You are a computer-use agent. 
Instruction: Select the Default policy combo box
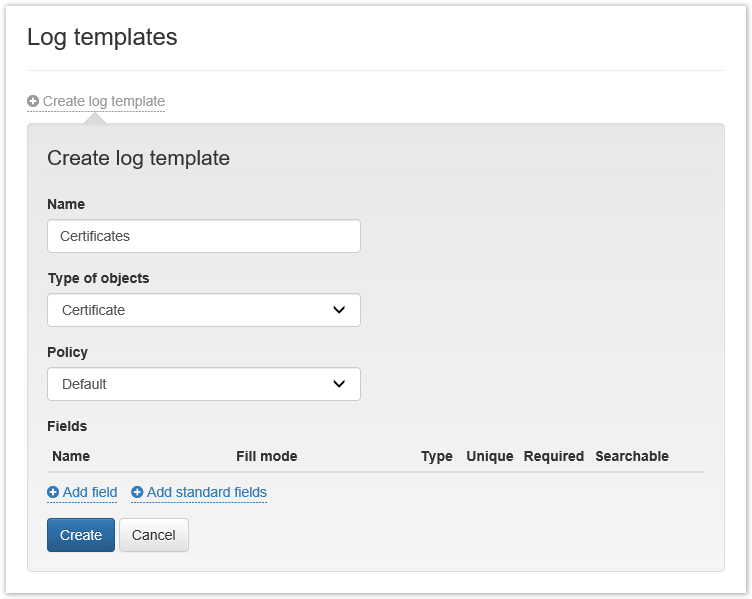[204, 384]
